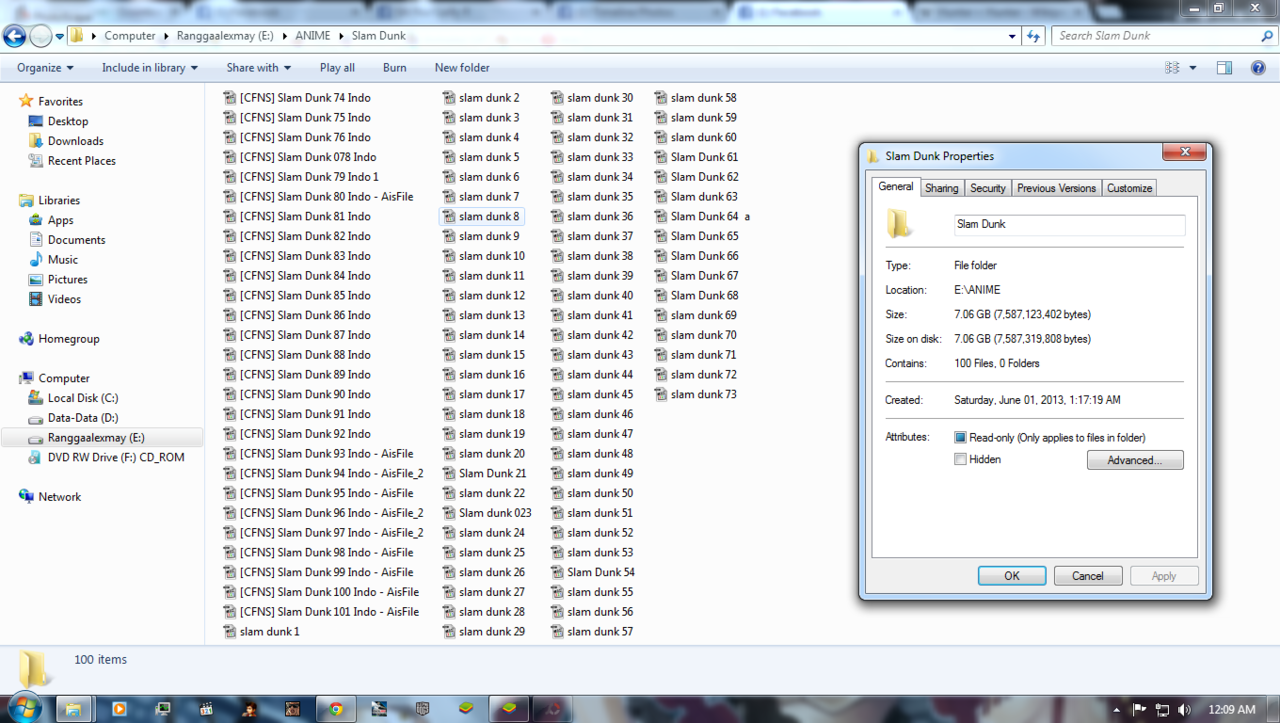Click Cancel in Slam Dunk Properties
1280x723 pixels.
click(1088, 576)
